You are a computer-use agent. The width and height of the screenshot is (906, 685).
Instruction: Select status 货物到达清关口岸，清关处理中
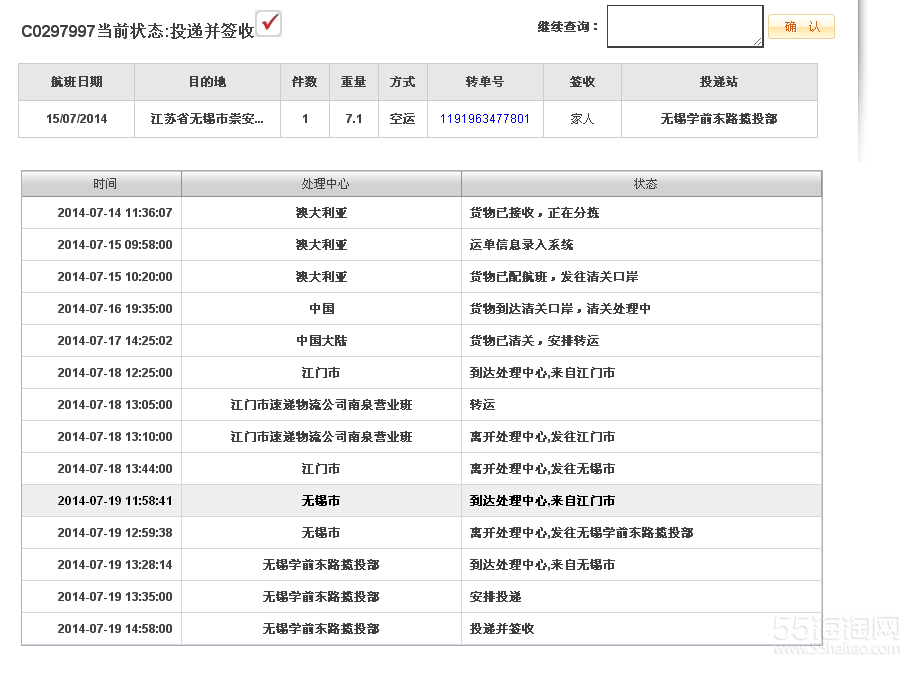point(560,309)
